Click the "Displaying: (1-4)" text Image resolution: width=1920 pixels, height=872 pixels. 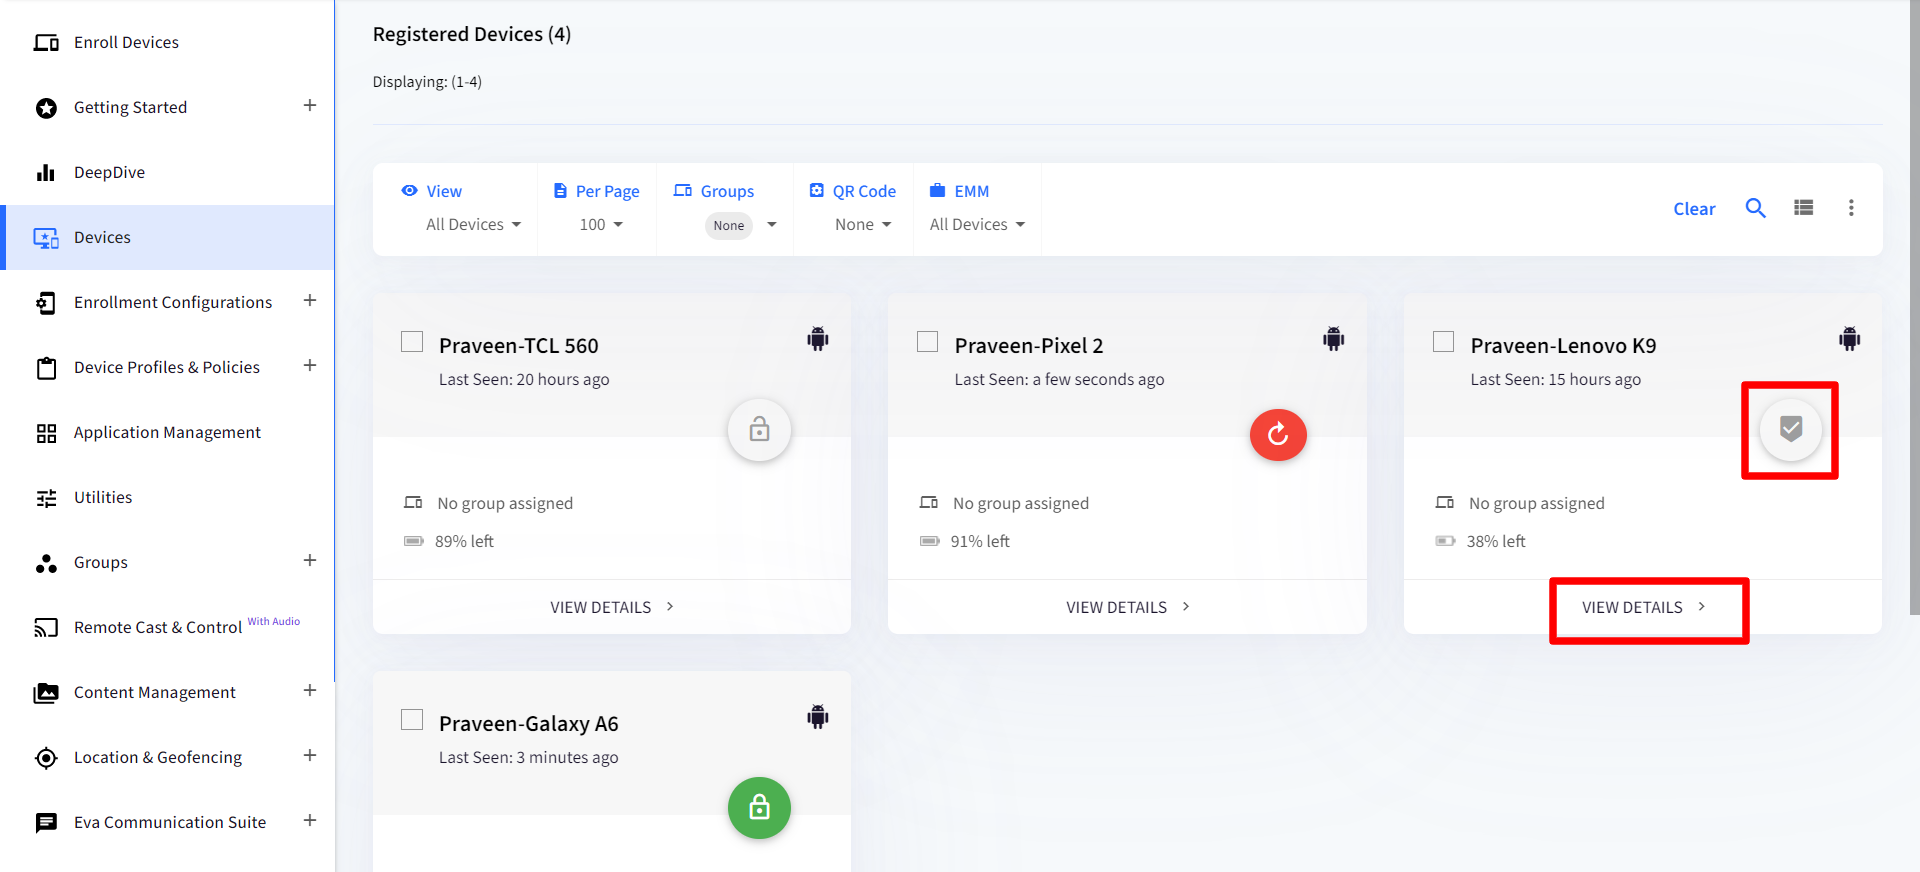click(x=427, y=82)
